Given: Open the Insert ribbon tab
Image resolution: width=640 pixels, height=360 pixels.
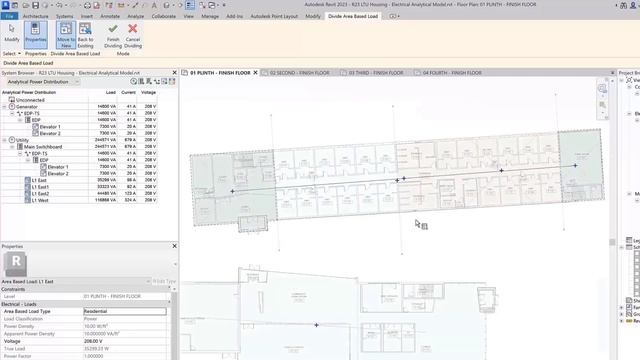Looking at the screenshot, I should click(x=87, y=16).
